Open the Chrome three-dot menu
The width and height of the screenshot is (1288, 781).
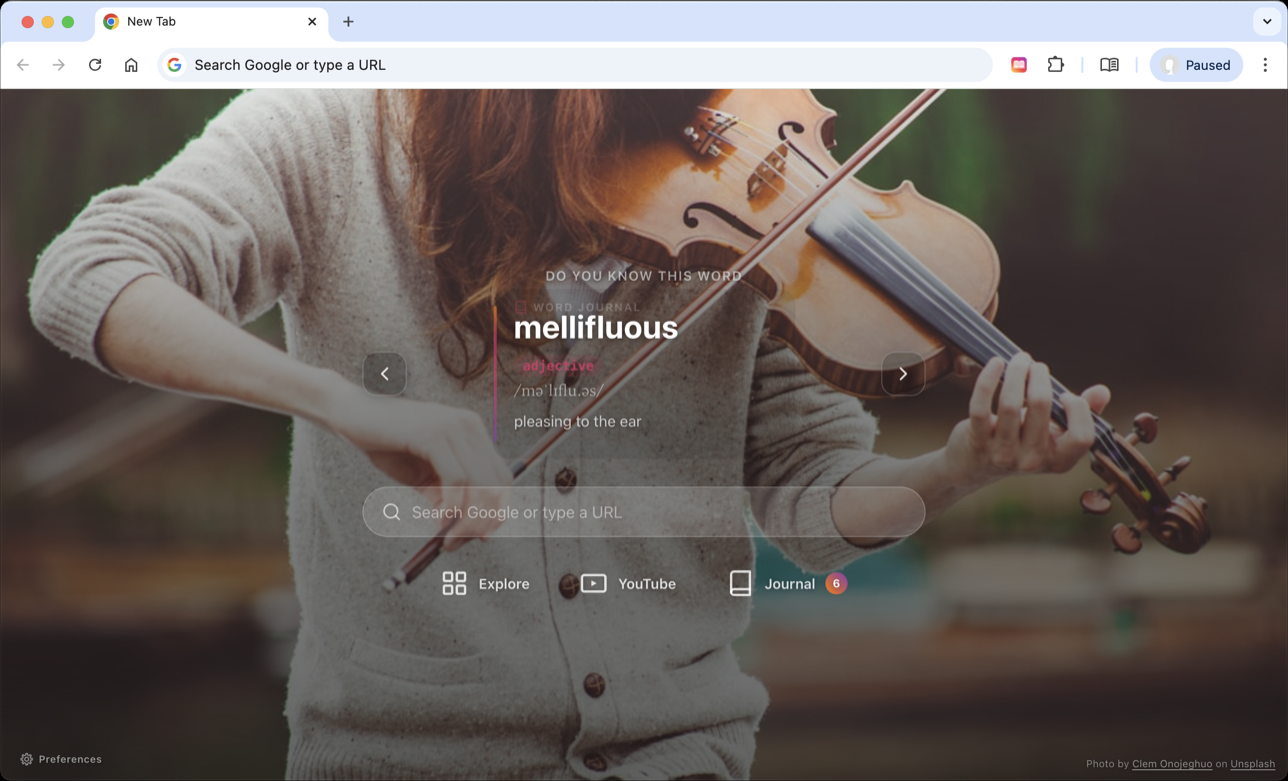click(x=1265, y=64)
